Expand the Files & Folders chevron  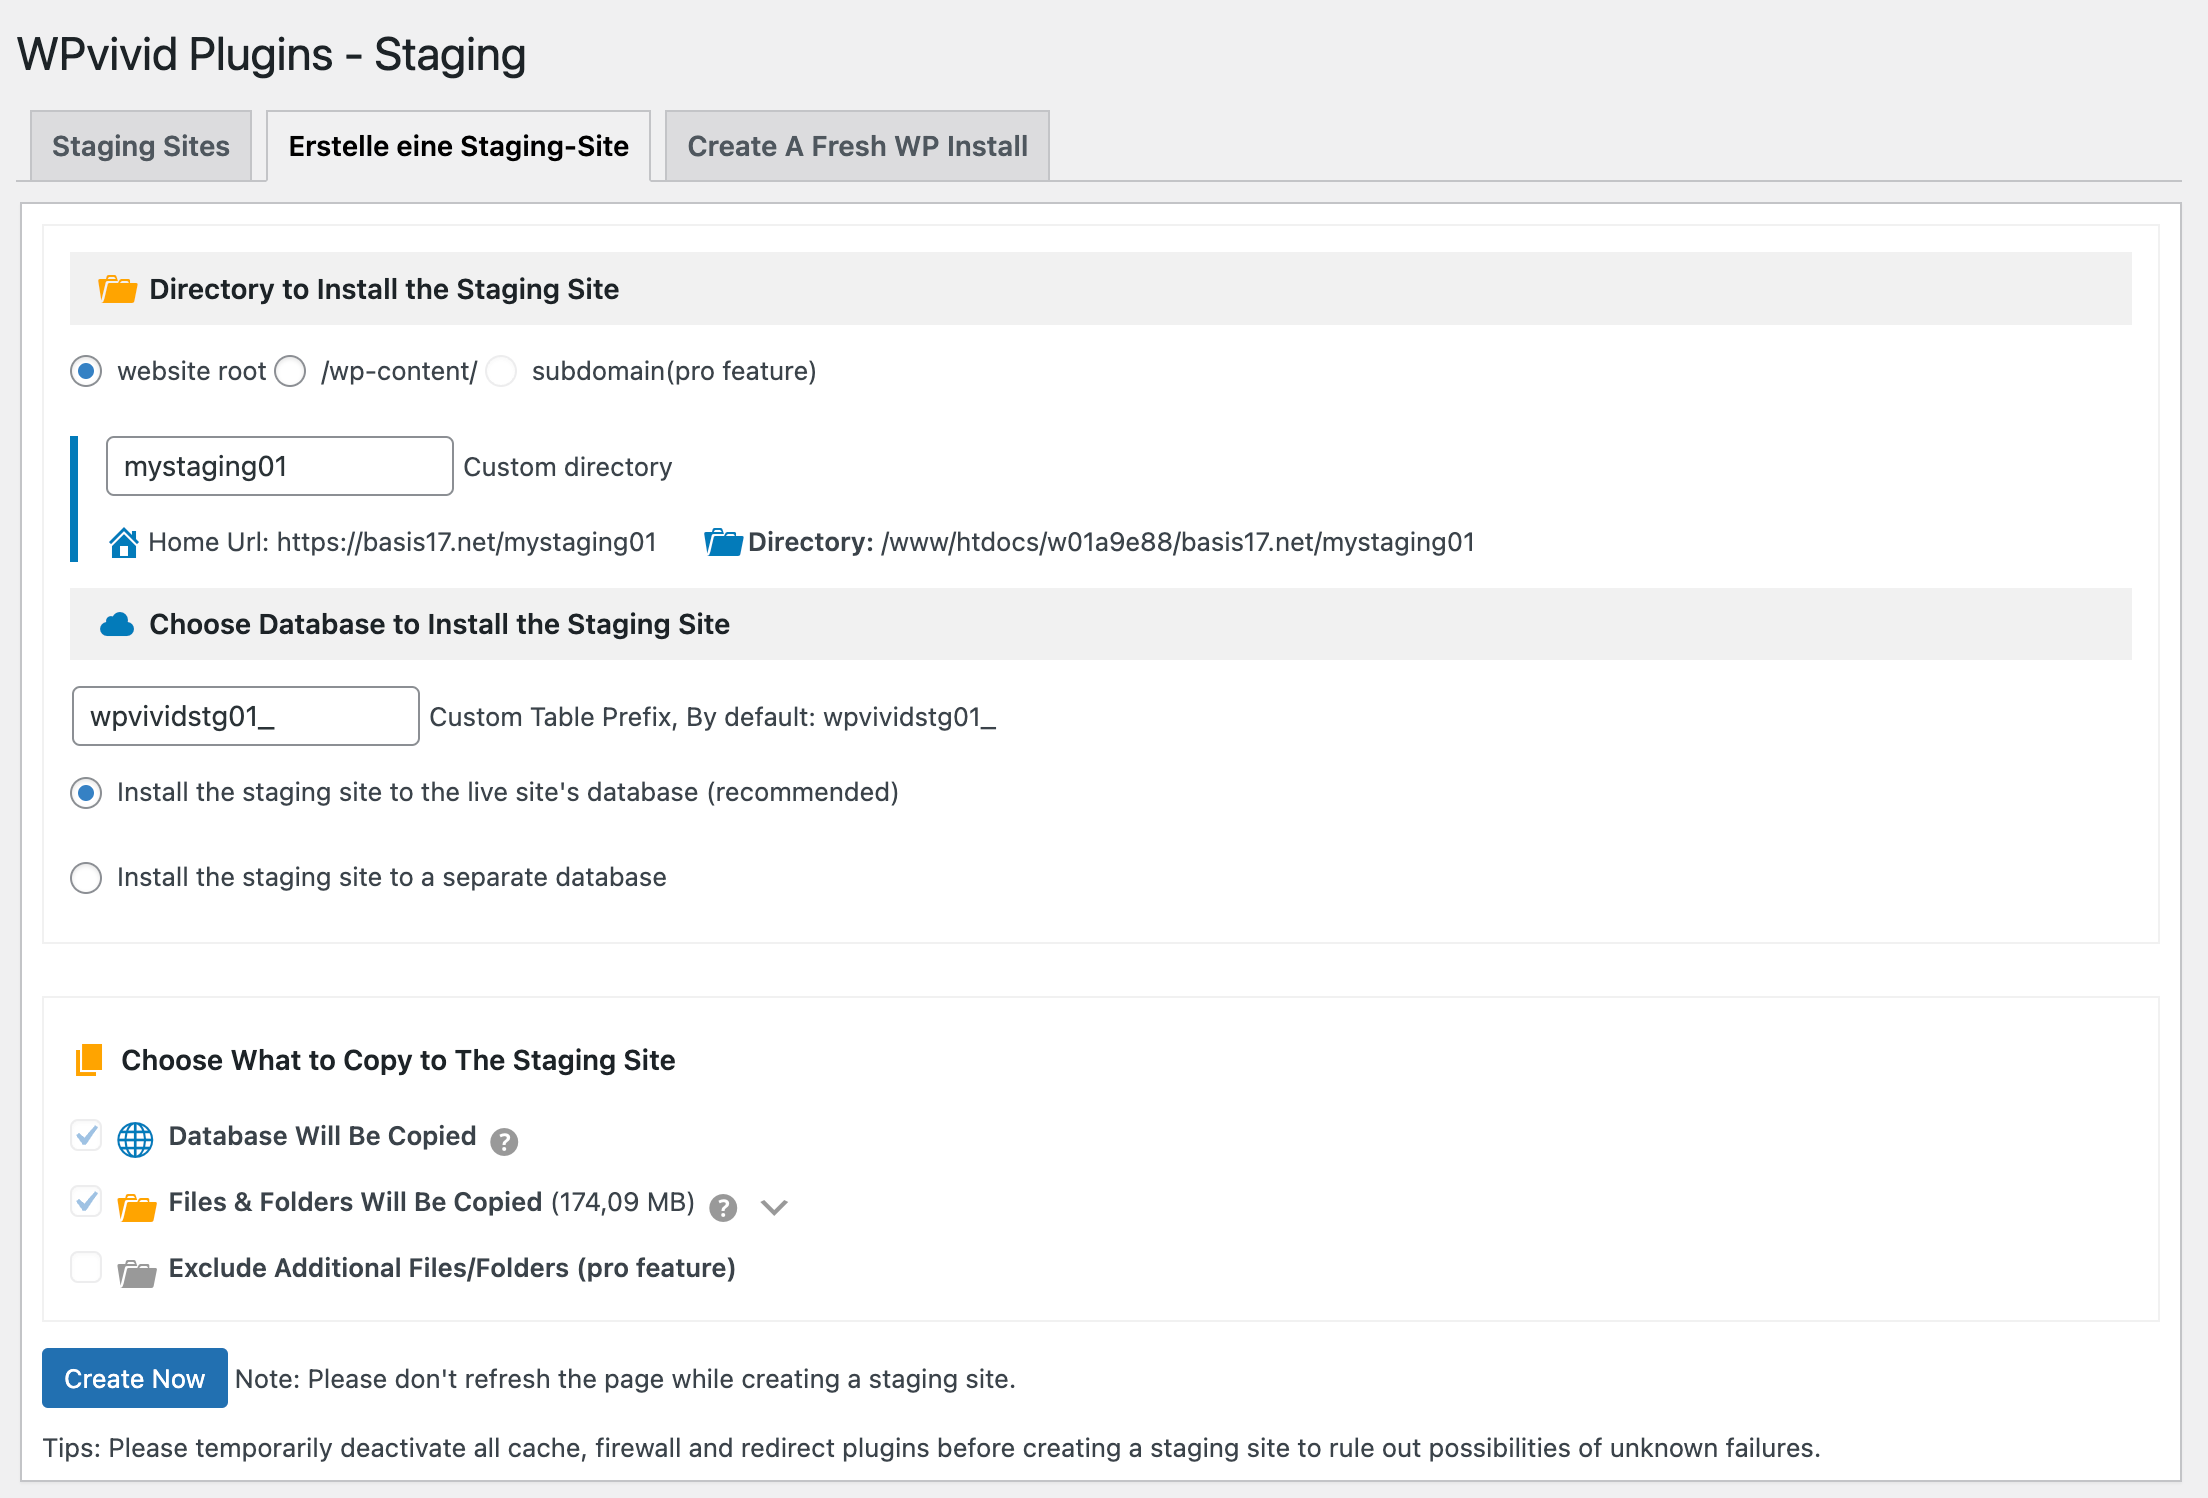(774, 1207)
